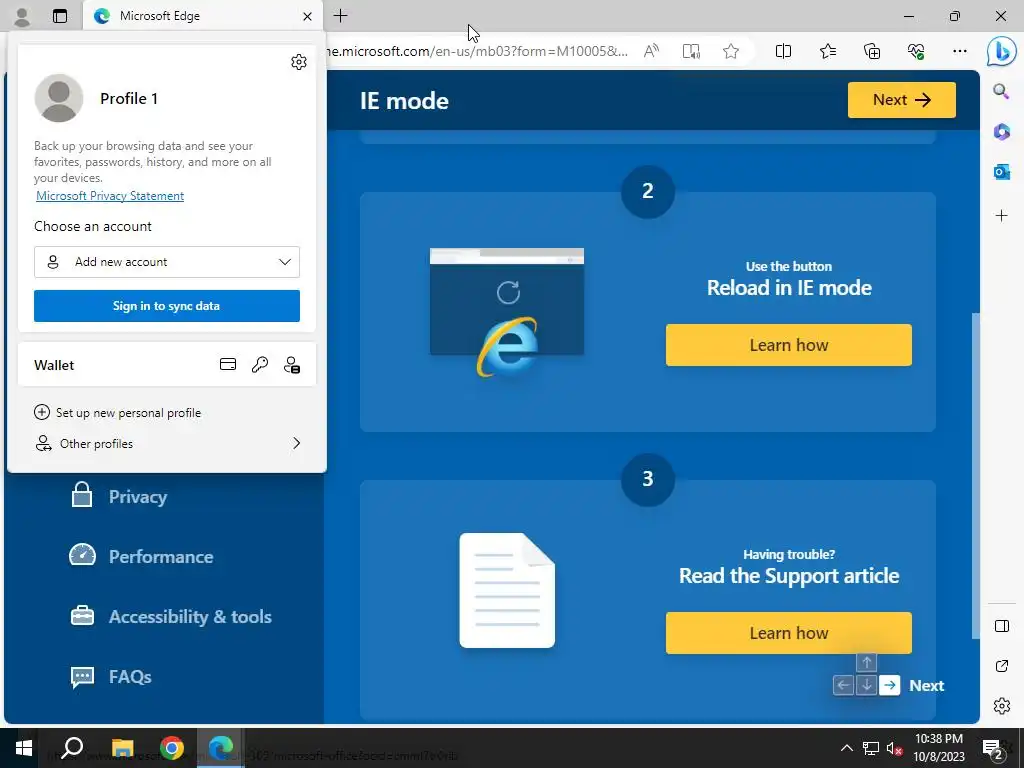Click Sign in to sync data
The width and height of the screenshot is (1024, 768).
167,306
